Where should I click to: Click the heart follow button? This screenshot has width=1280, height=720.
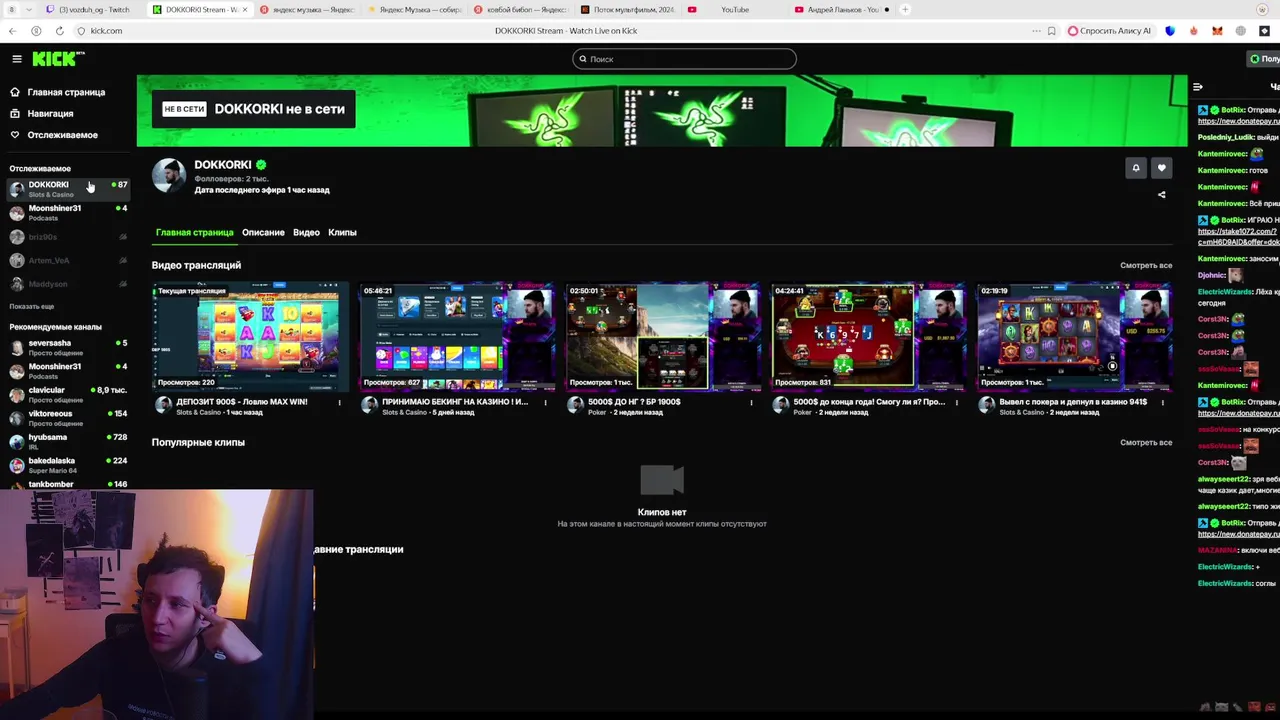1161,168
